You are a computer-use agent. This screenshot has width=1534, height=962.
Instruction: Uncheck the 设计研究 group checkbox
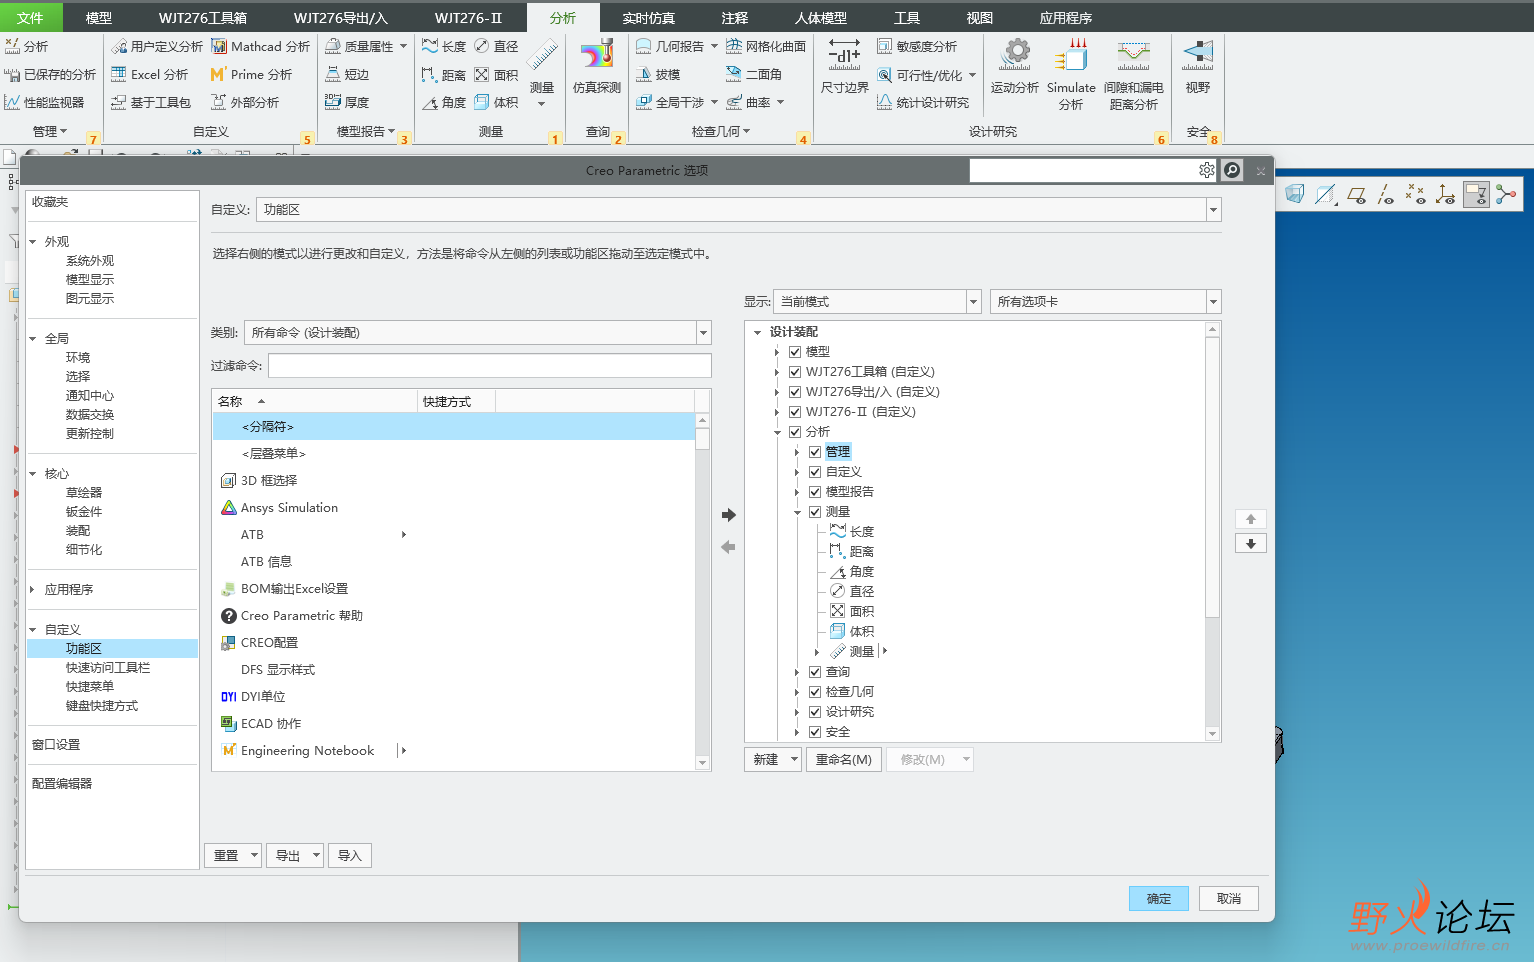click(x=815, y=712)
